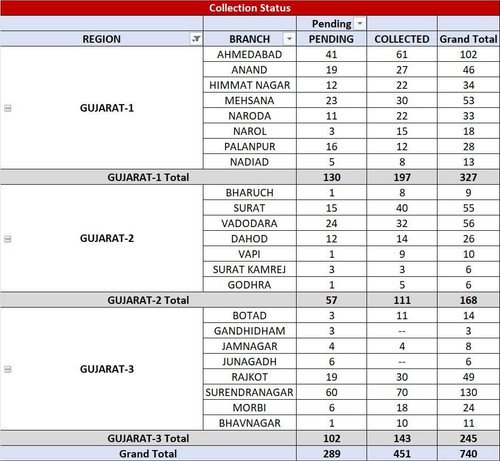Image resolution: width=500 pixels, height=461 pixels.
Task: Select GANDHIDHAM empty collected cell
Action: [x=402, y=331]
